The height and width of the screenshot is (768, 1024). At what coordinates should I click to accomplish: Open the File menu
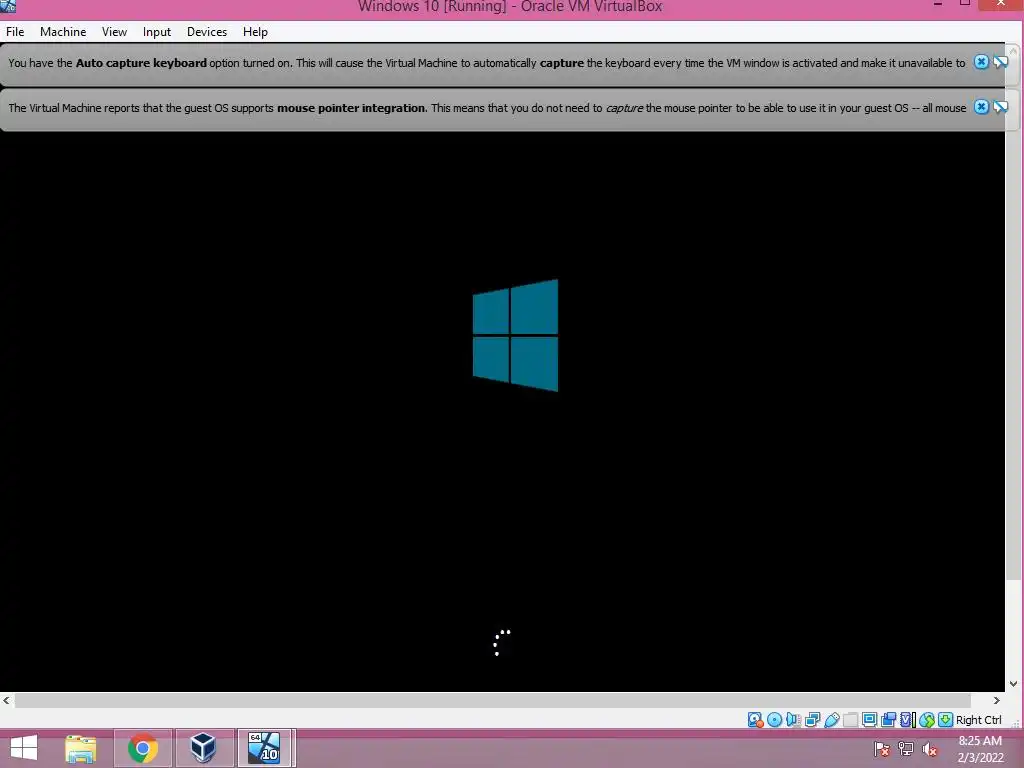15,31
